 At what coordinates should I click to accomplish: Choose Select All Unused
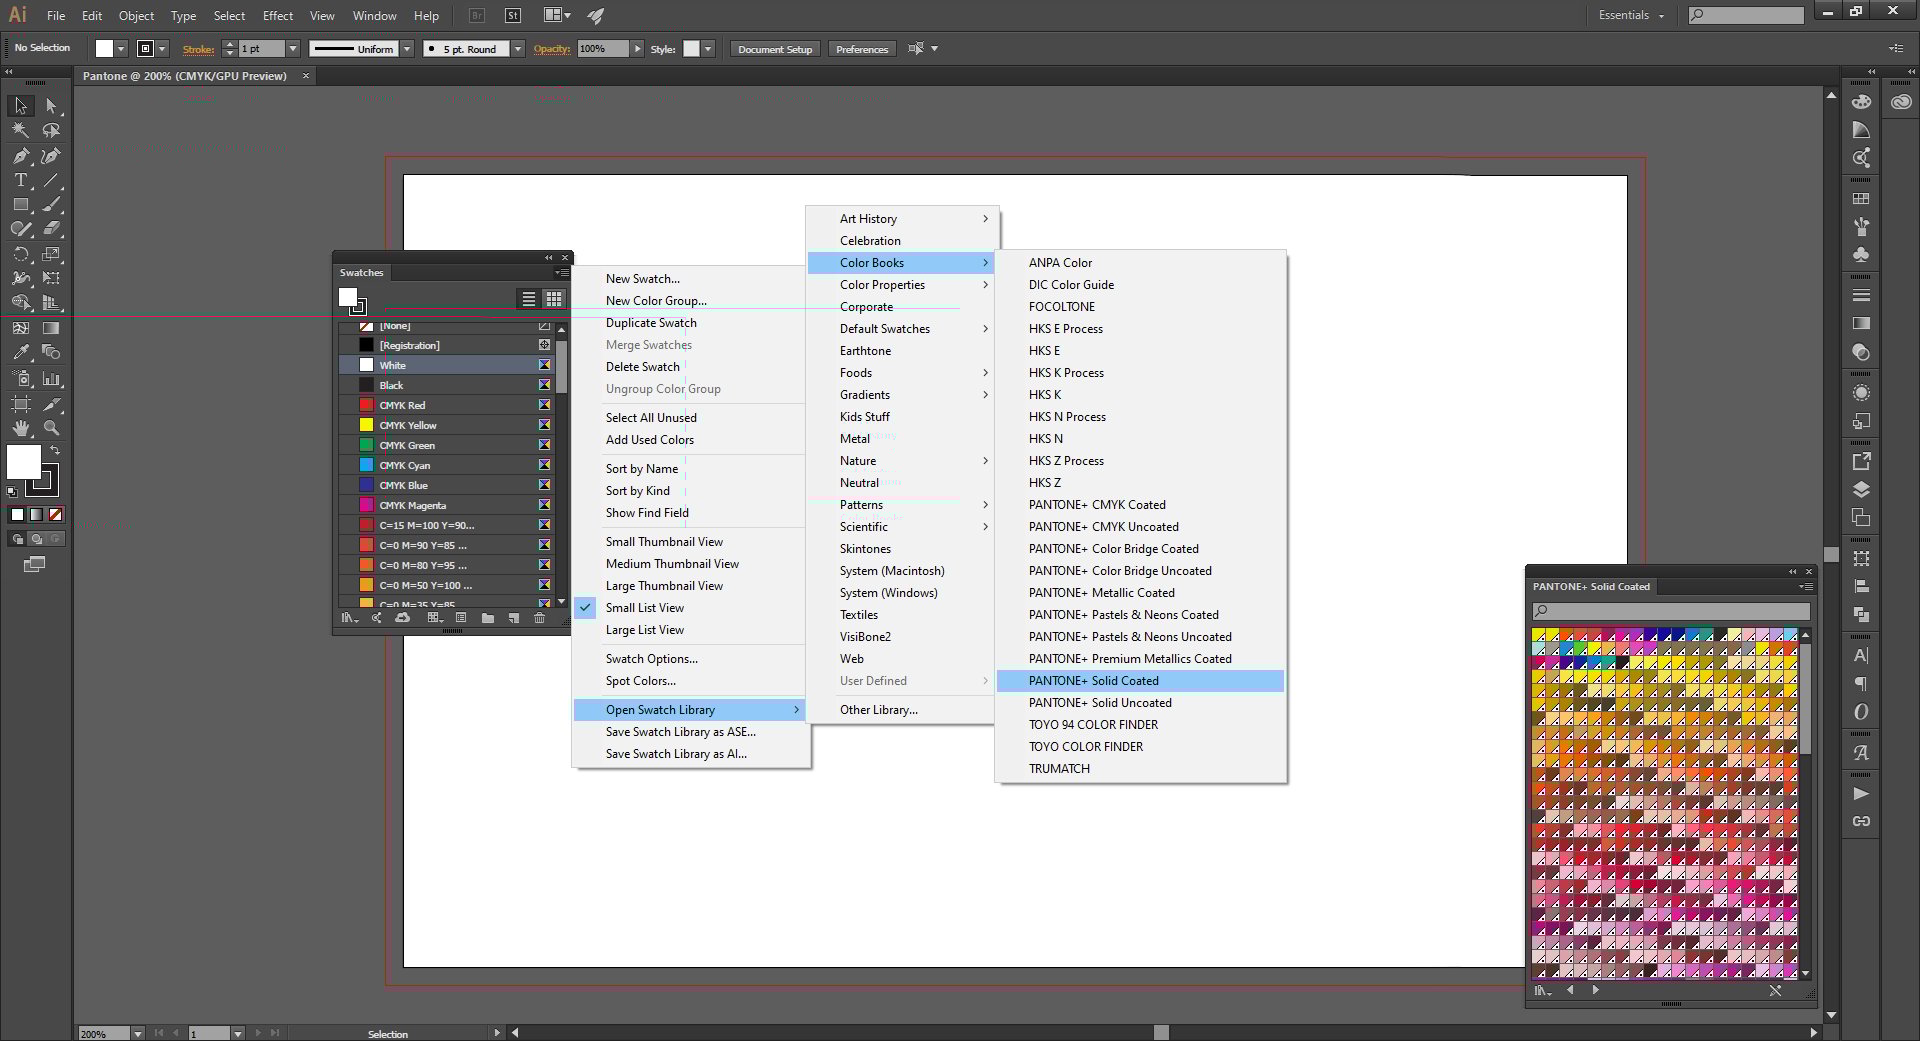click(x=690, y=418)
